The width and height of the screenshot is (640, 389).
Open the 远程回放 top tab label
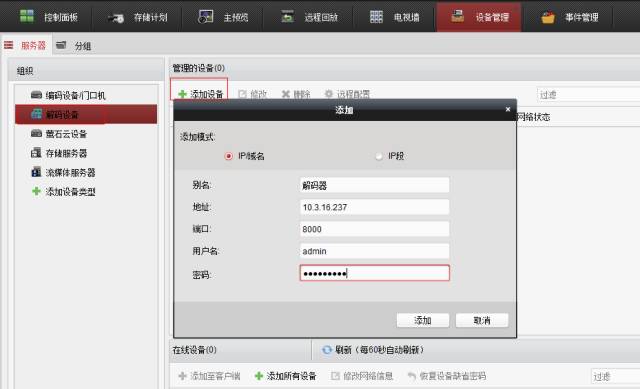[x=321, y=17]
